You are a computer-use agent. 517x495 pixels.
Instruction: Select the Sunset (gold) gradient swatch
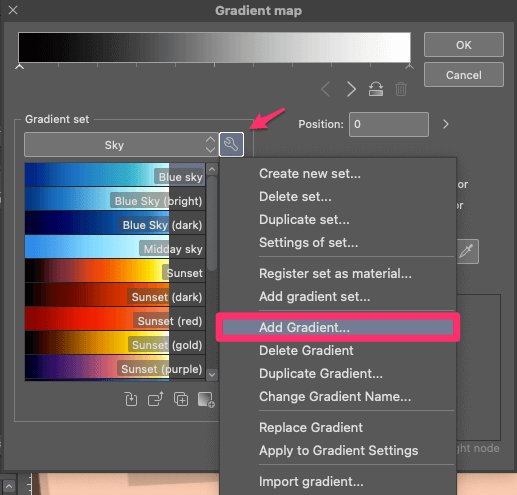tap(115, 342)
